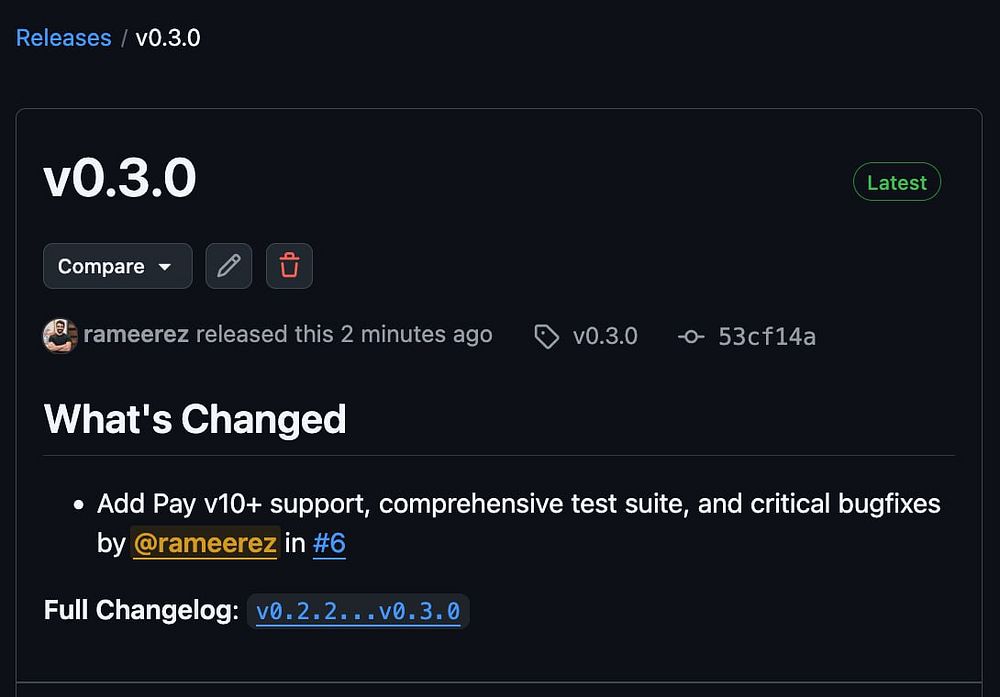The image size is (1000, 697).
Task: Click the @rameerez mention
Action: coord(205,544)
